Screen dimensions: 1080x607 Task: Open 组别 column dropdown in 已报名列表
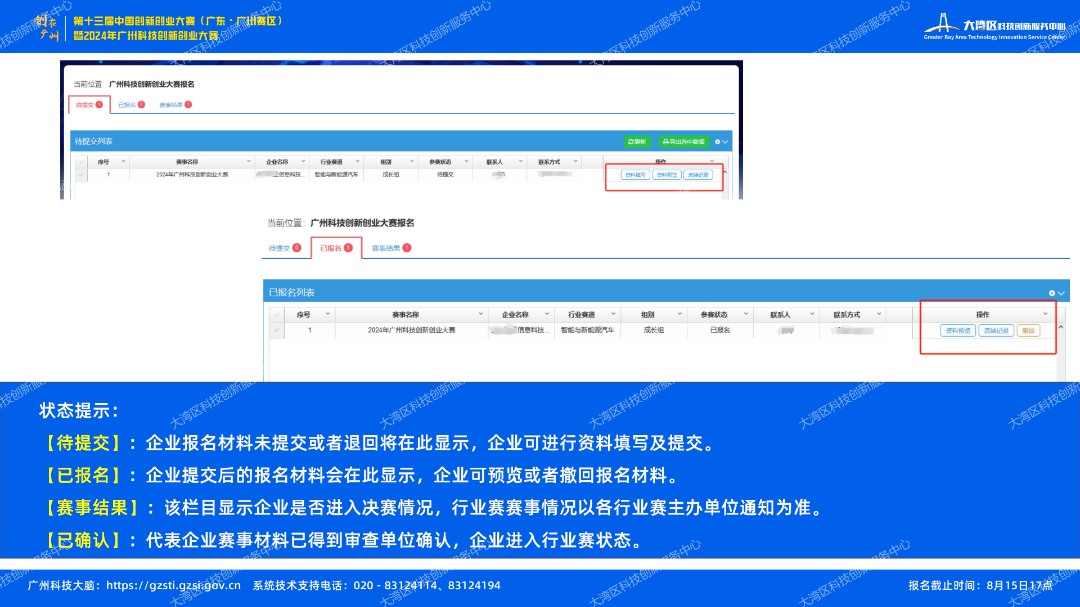679,314
